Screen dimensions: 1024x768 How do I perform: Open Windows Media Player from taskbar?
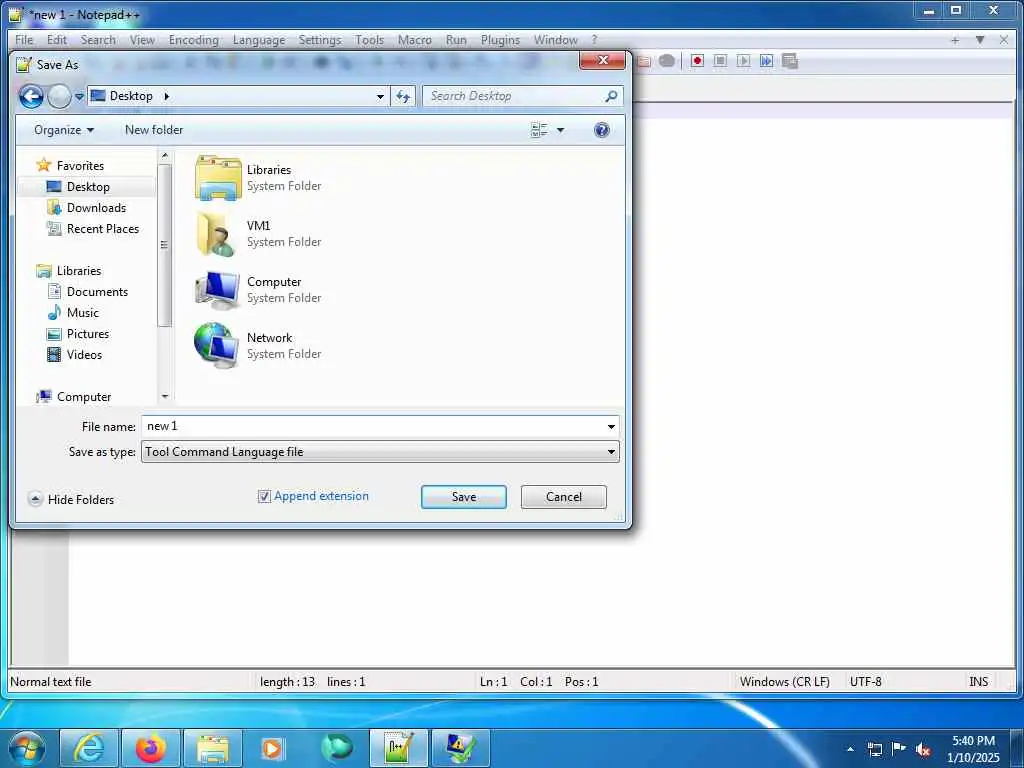(272, 748)
